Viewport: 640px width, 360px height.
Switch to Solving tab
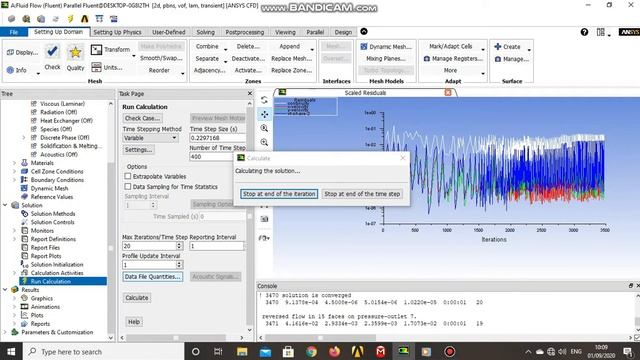click(205, 32)
